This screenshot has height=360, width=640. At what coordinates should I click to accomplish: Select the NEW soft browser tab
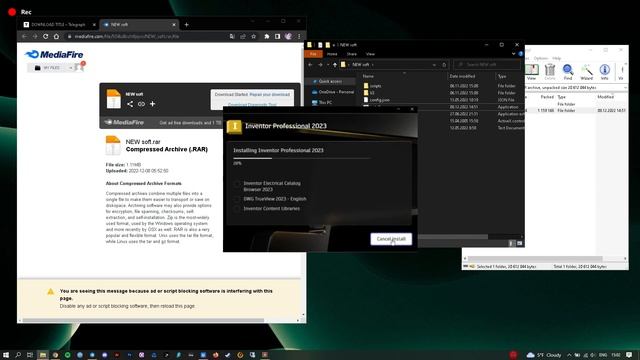[x=139, y=24]
